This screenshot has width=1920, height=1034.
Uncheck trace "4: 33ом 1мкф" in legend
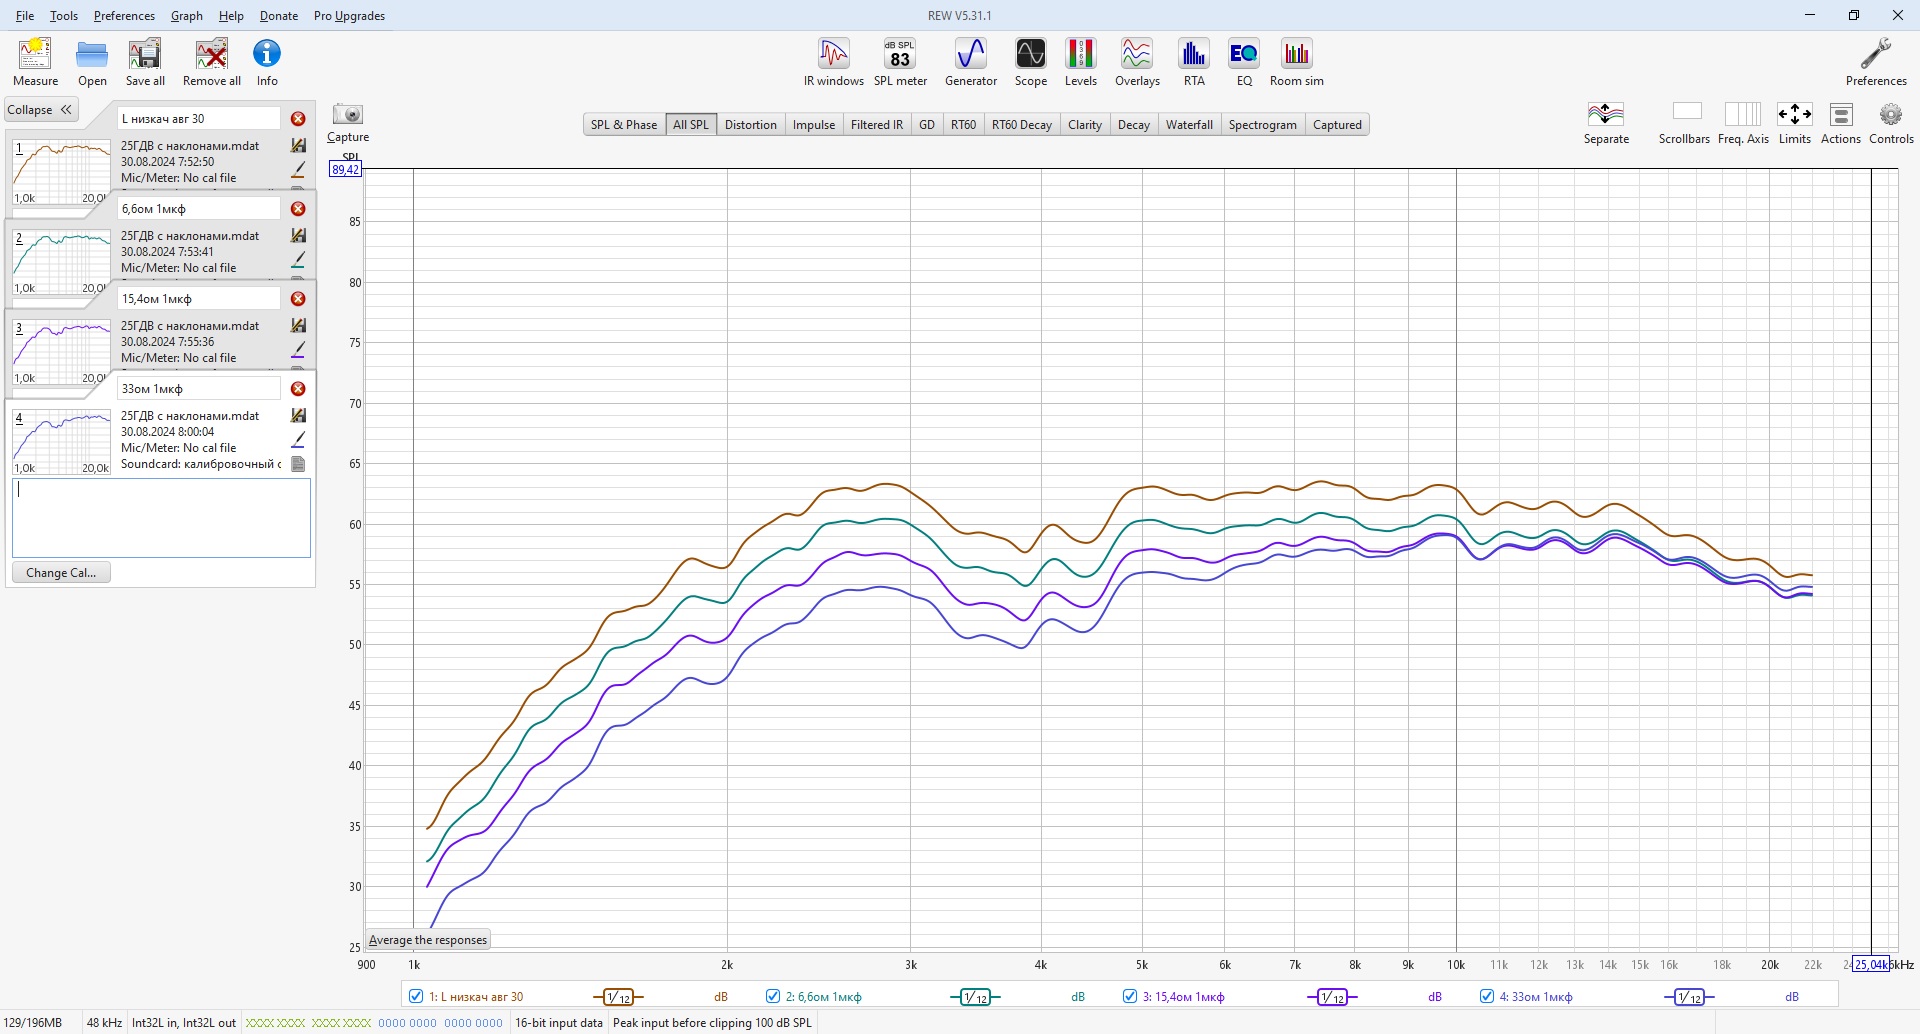1487,996
